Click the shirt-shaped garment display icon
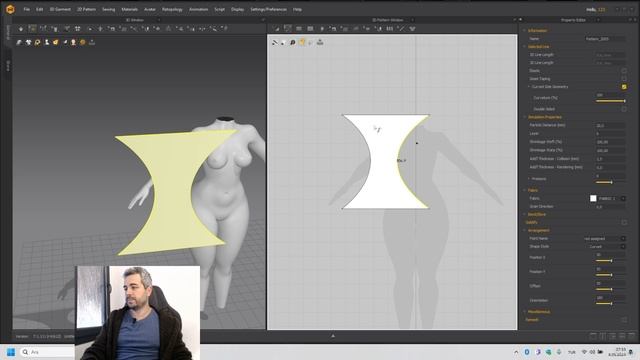 click(29, 42)
